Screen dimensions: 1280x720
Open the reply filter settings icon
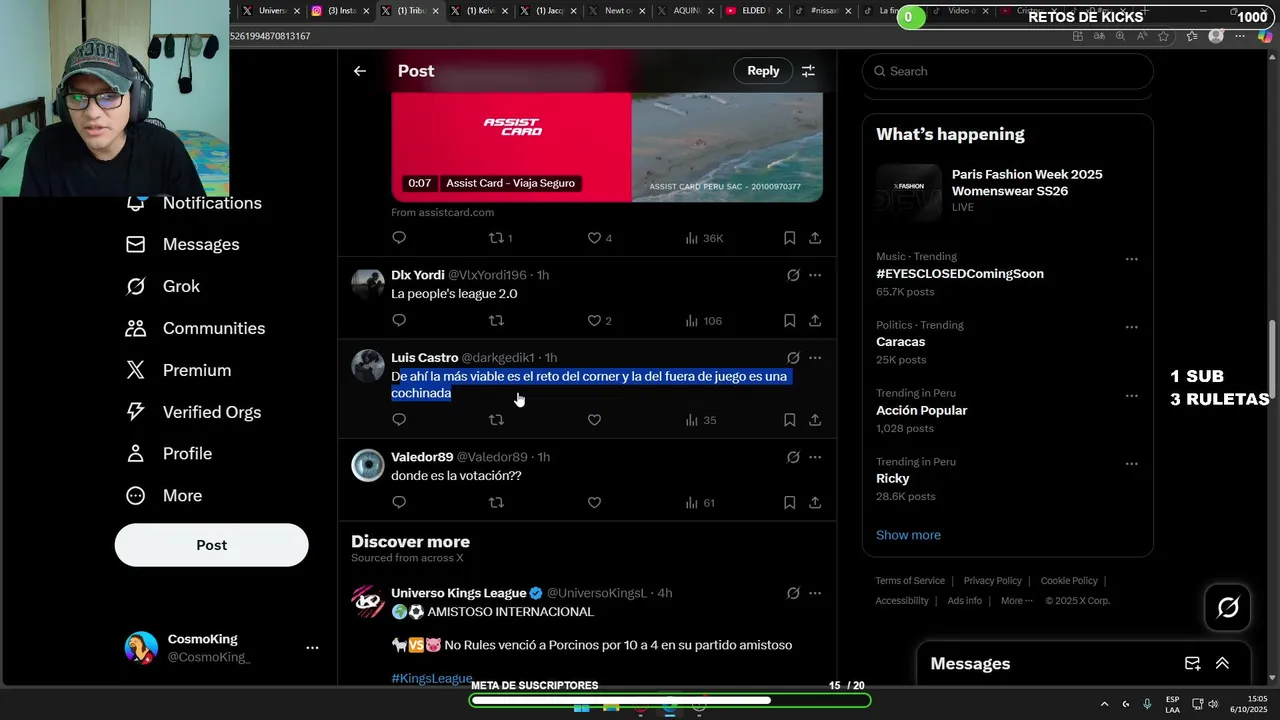pos(808,71)
